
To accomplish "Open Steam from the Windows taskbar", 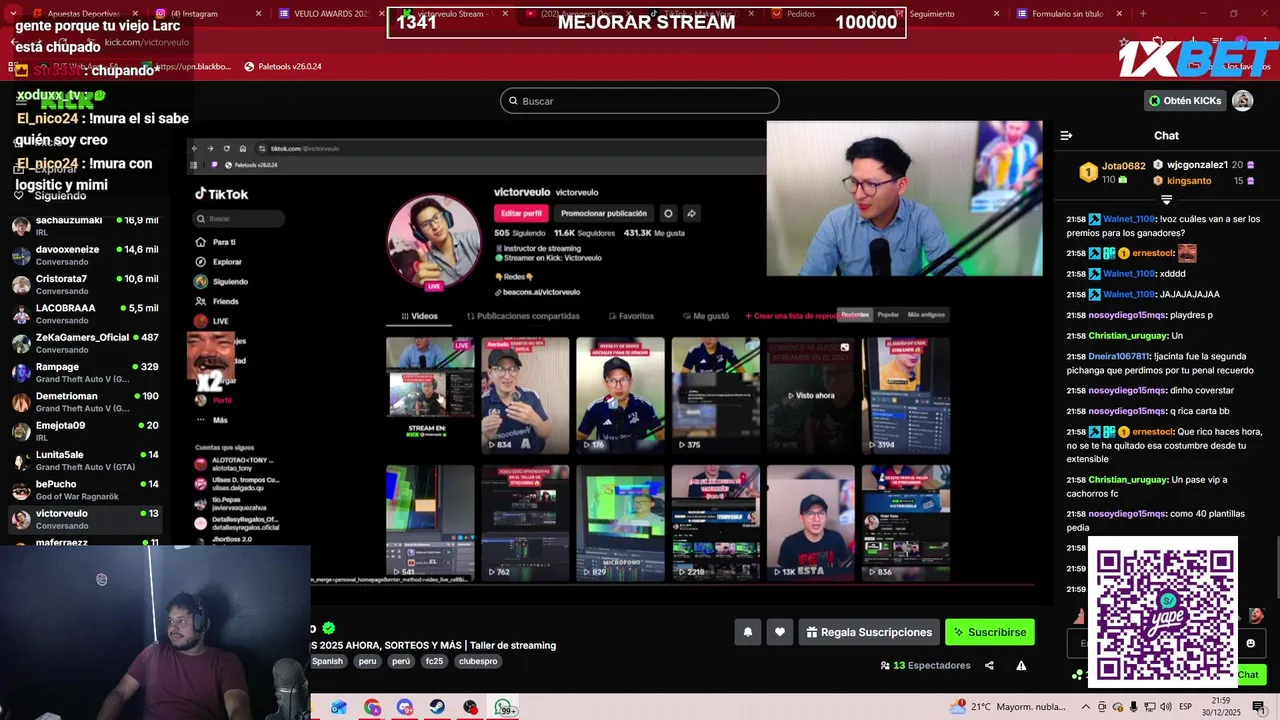I will tap(438, 707).
